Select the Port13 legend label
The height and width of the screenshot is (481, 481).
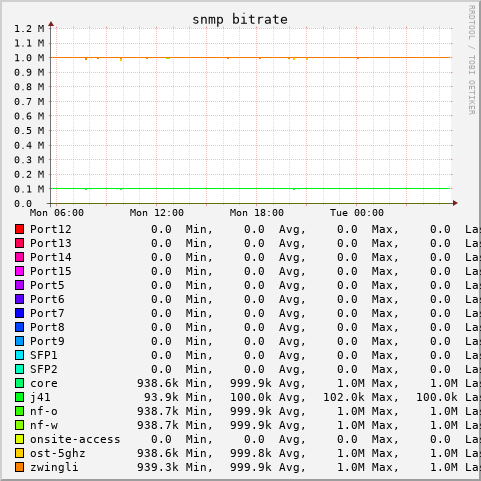tap(51, 243)
